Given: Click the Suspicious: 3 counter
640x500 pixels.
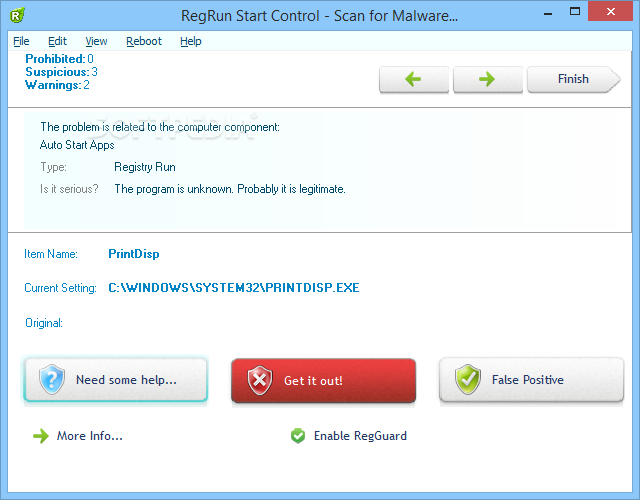Looking at the screenshot, I should [61, 72].
